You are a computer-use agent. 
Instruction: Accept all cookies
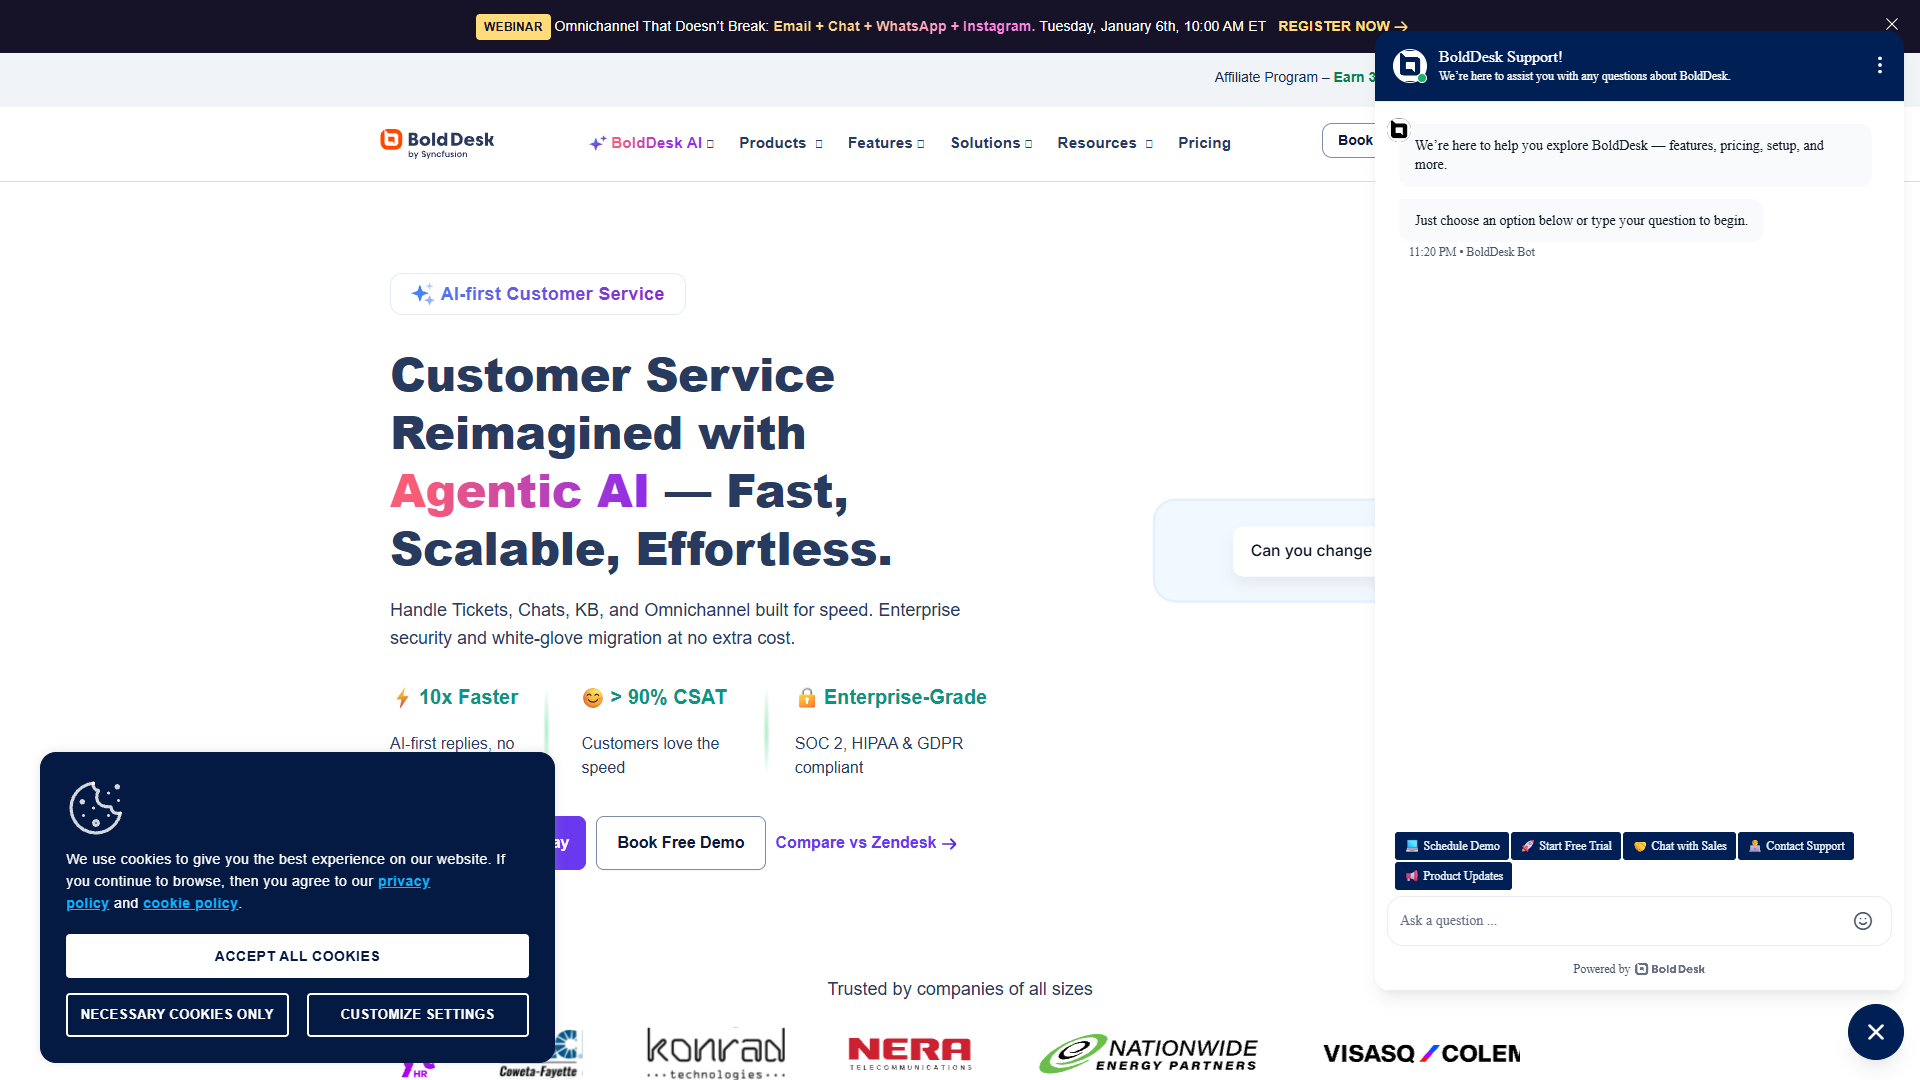(297, 956)
